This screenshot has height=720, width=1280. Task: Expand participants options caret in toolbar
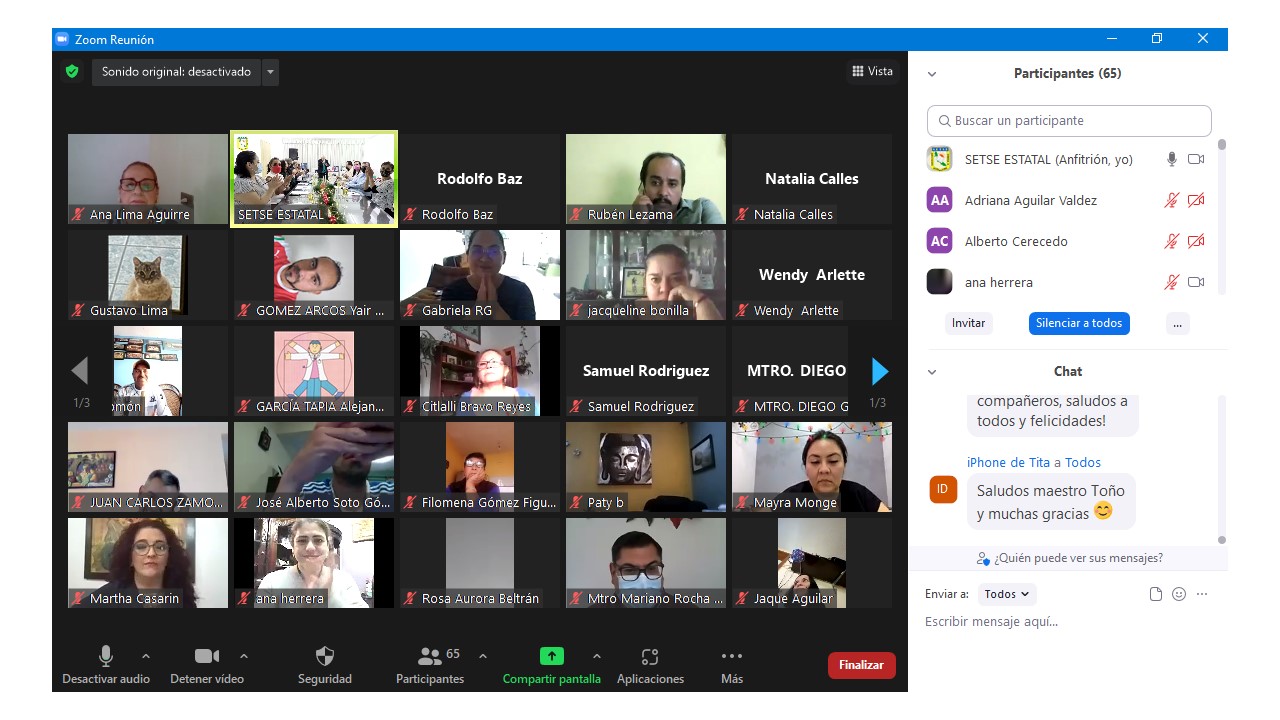click(483, 657)
